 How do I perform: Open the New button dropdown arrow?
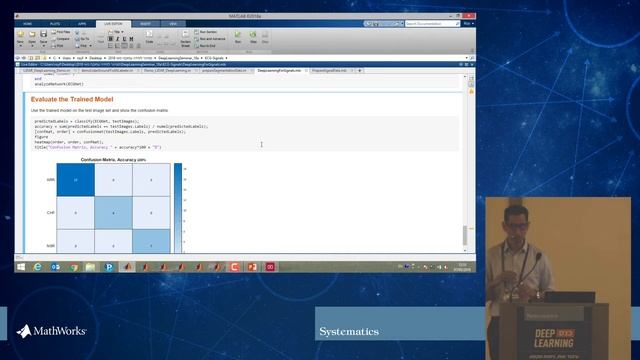(x=20, y=45)
